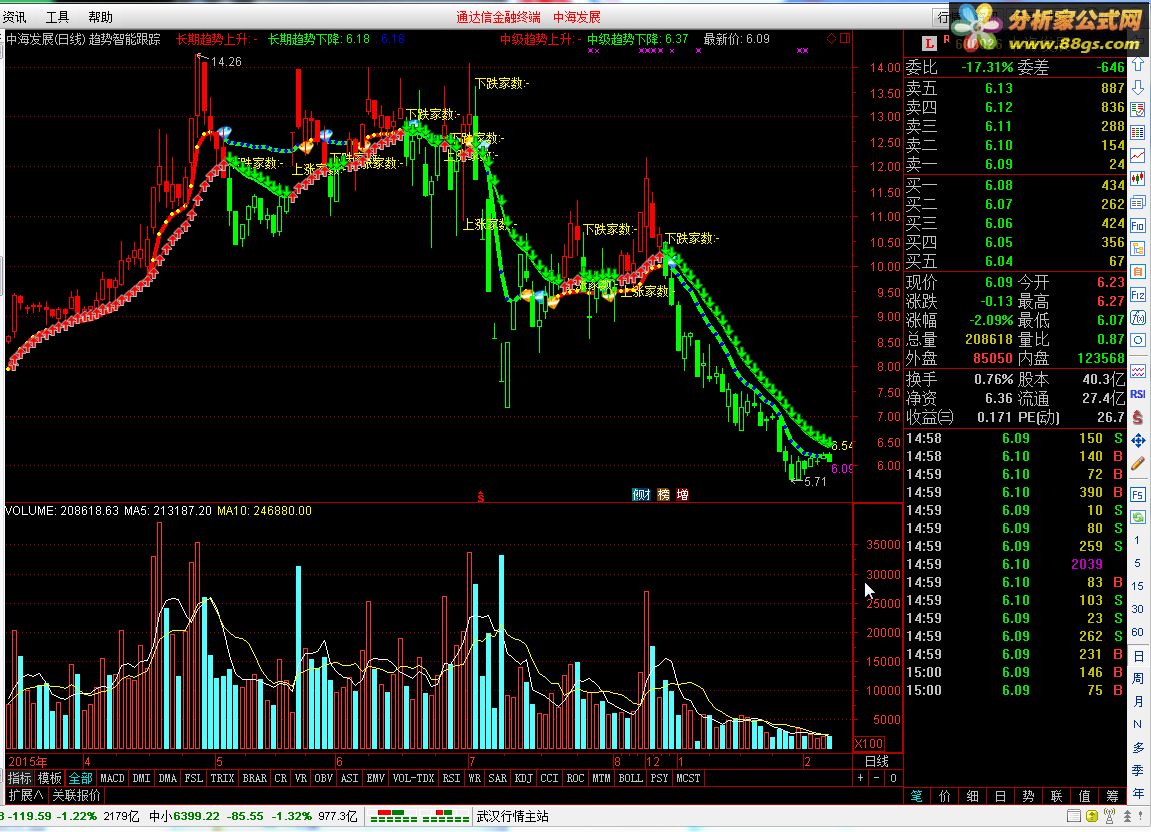The image size is (1151, 832).
Task: Click the RSI indicator icon in sidebar
Action: (1138, 394)
